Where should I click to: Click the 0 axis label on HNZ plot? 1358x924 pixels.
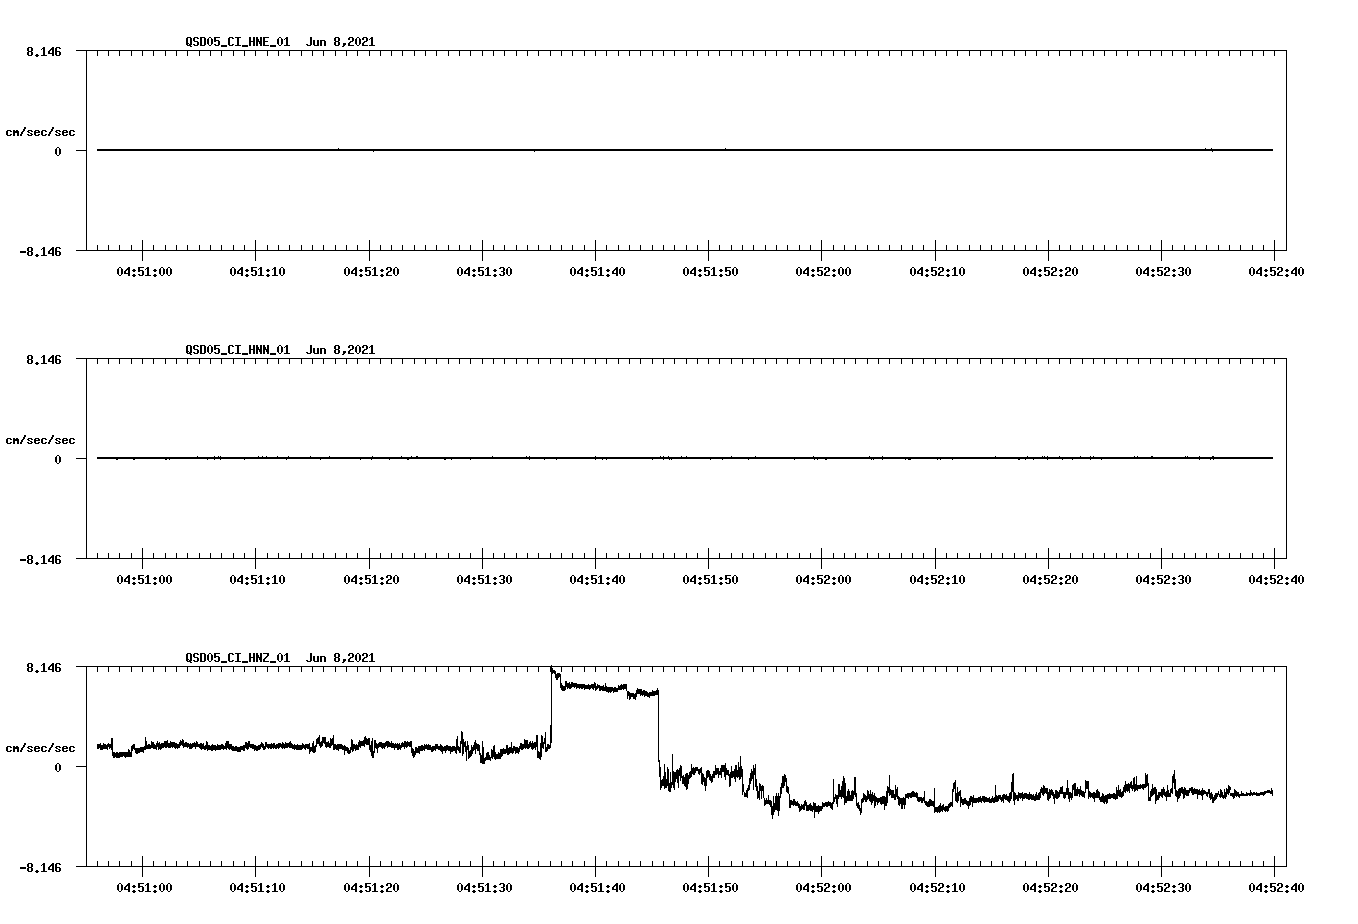tap(58, 768)
